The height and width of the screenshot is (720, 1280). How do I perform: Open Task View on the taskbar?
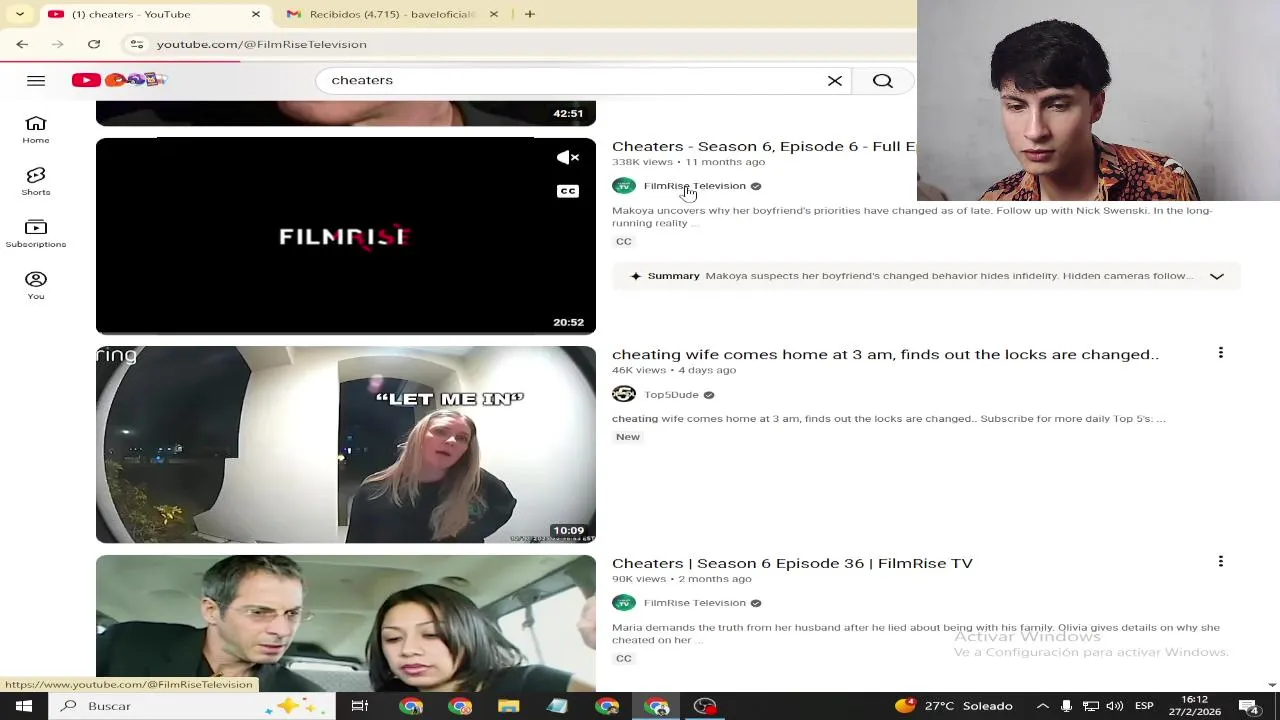(360, 706)
